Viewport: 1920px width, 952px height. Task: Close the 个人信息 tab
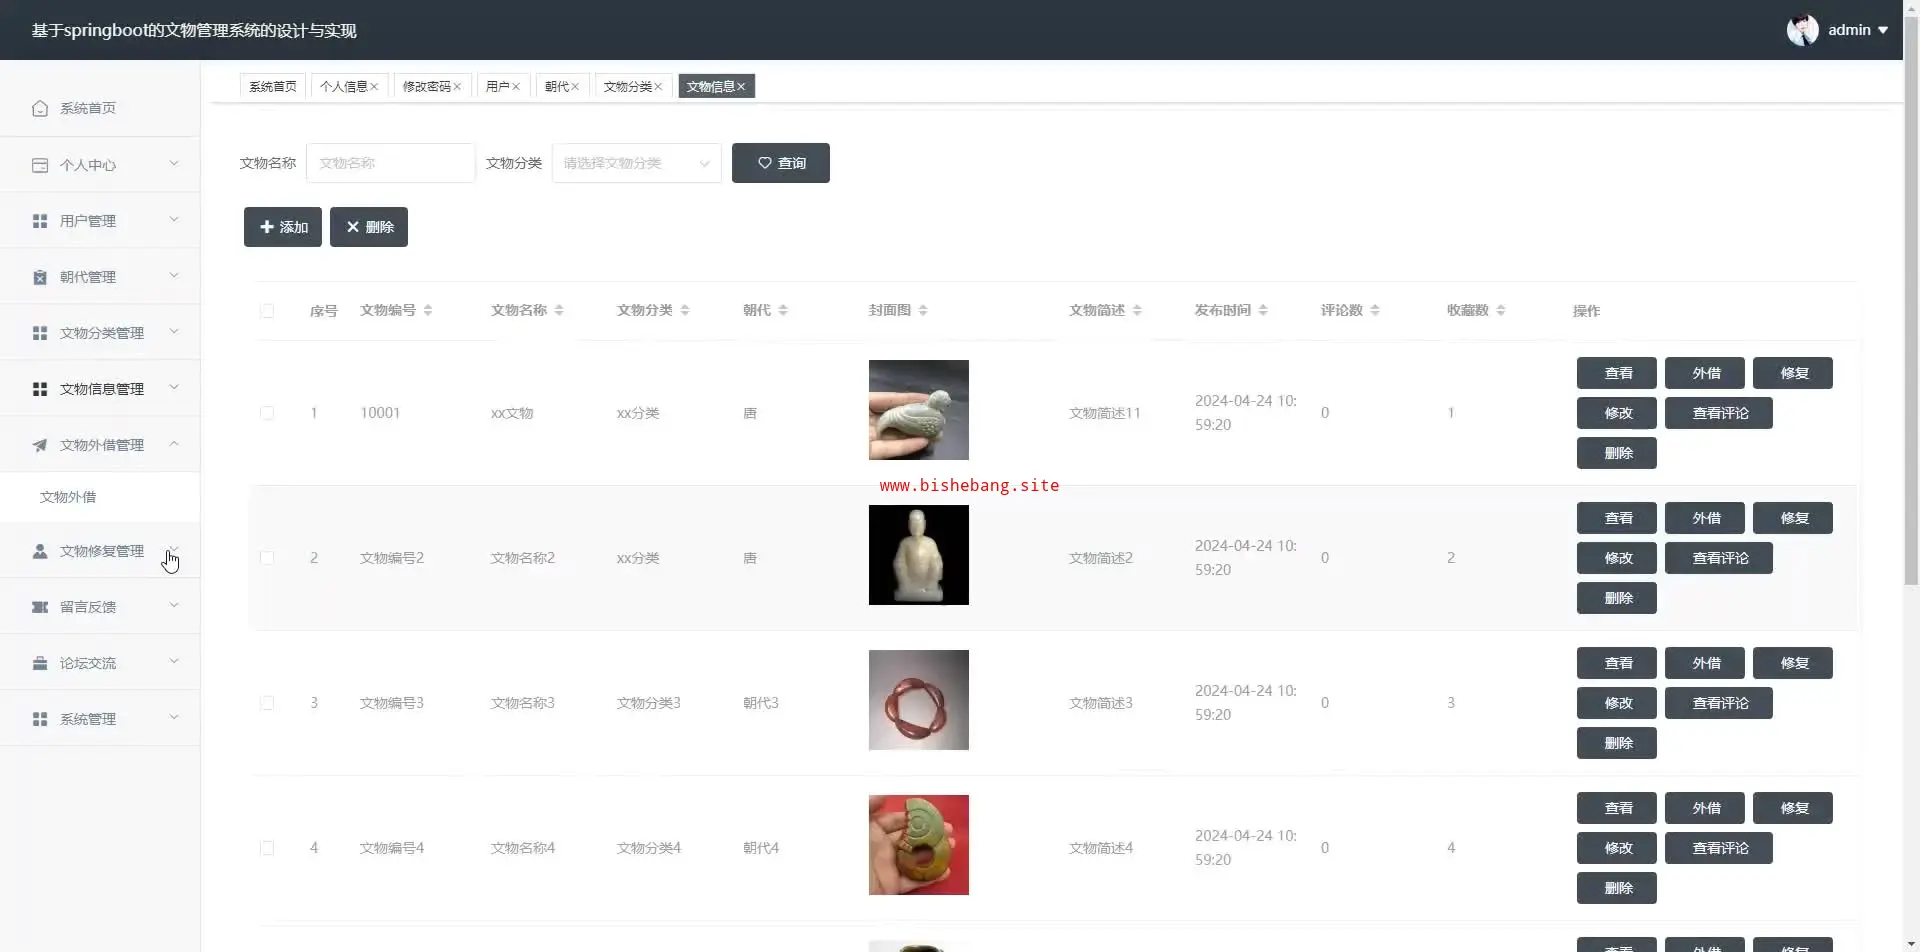pos(374,87)
